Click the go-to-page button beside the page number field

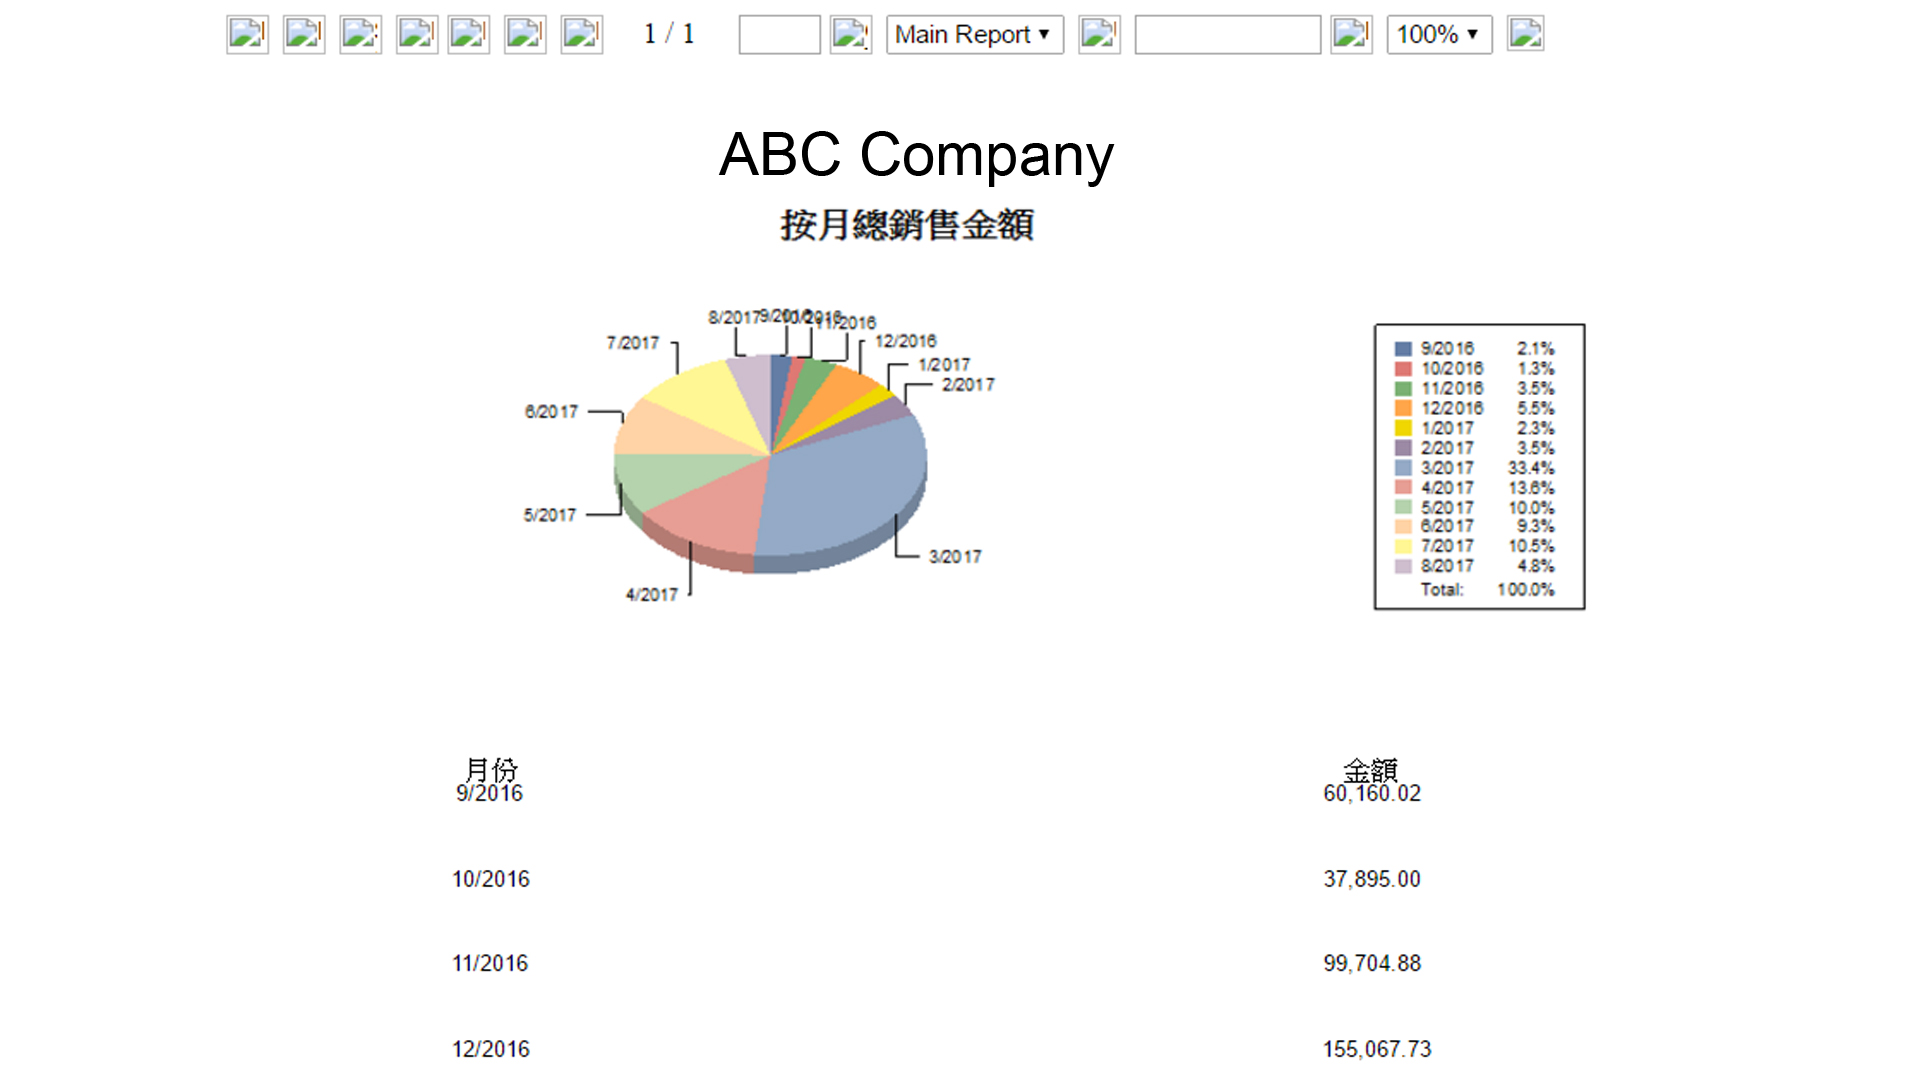tap(850, 34)
